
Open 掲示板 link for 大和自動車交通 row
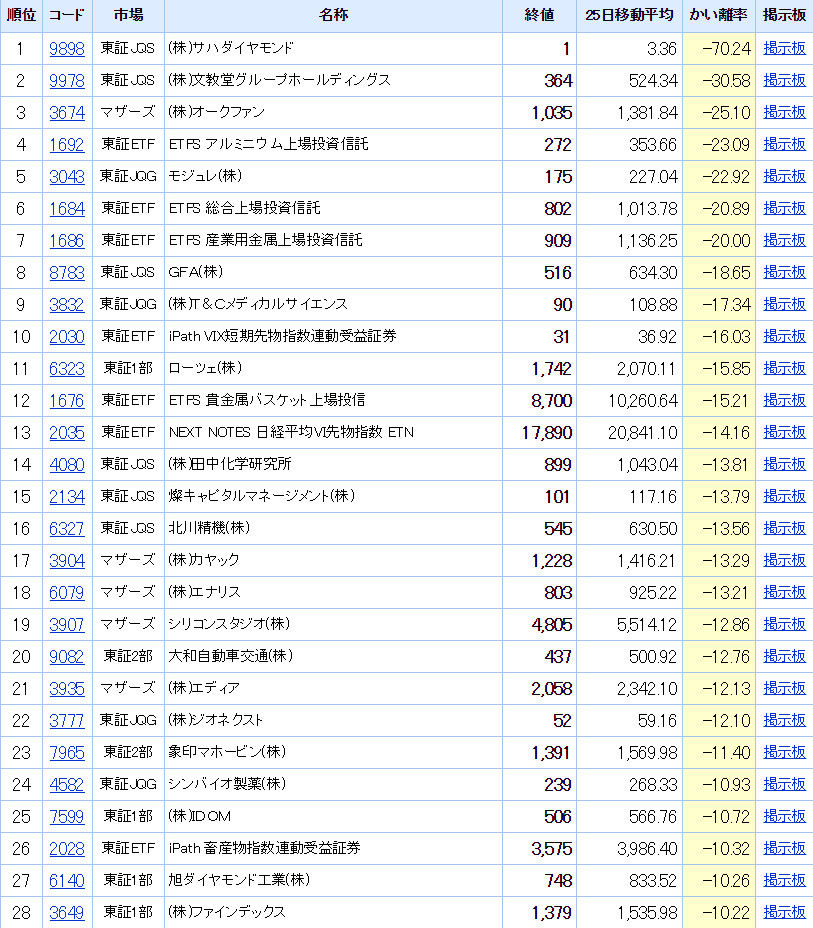pyautogui.click(x=785, y=656)
